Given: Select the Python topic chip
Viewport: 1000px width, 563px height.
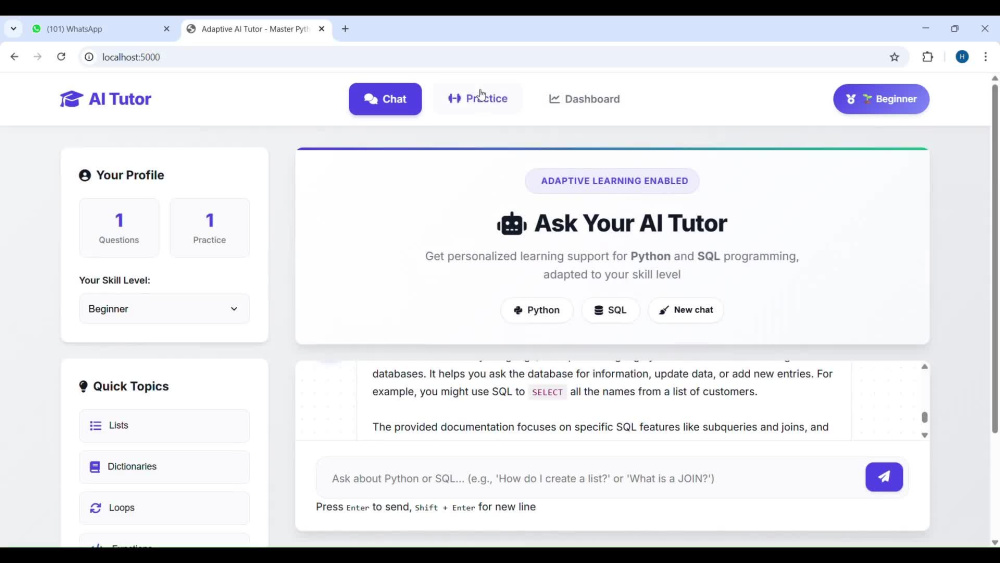Looking at the screenshot, I should pos(536,310).
